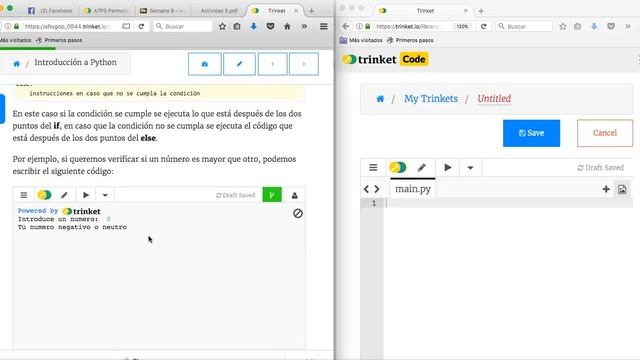Go to previous file tab arrow

click(x=366, y=189)
